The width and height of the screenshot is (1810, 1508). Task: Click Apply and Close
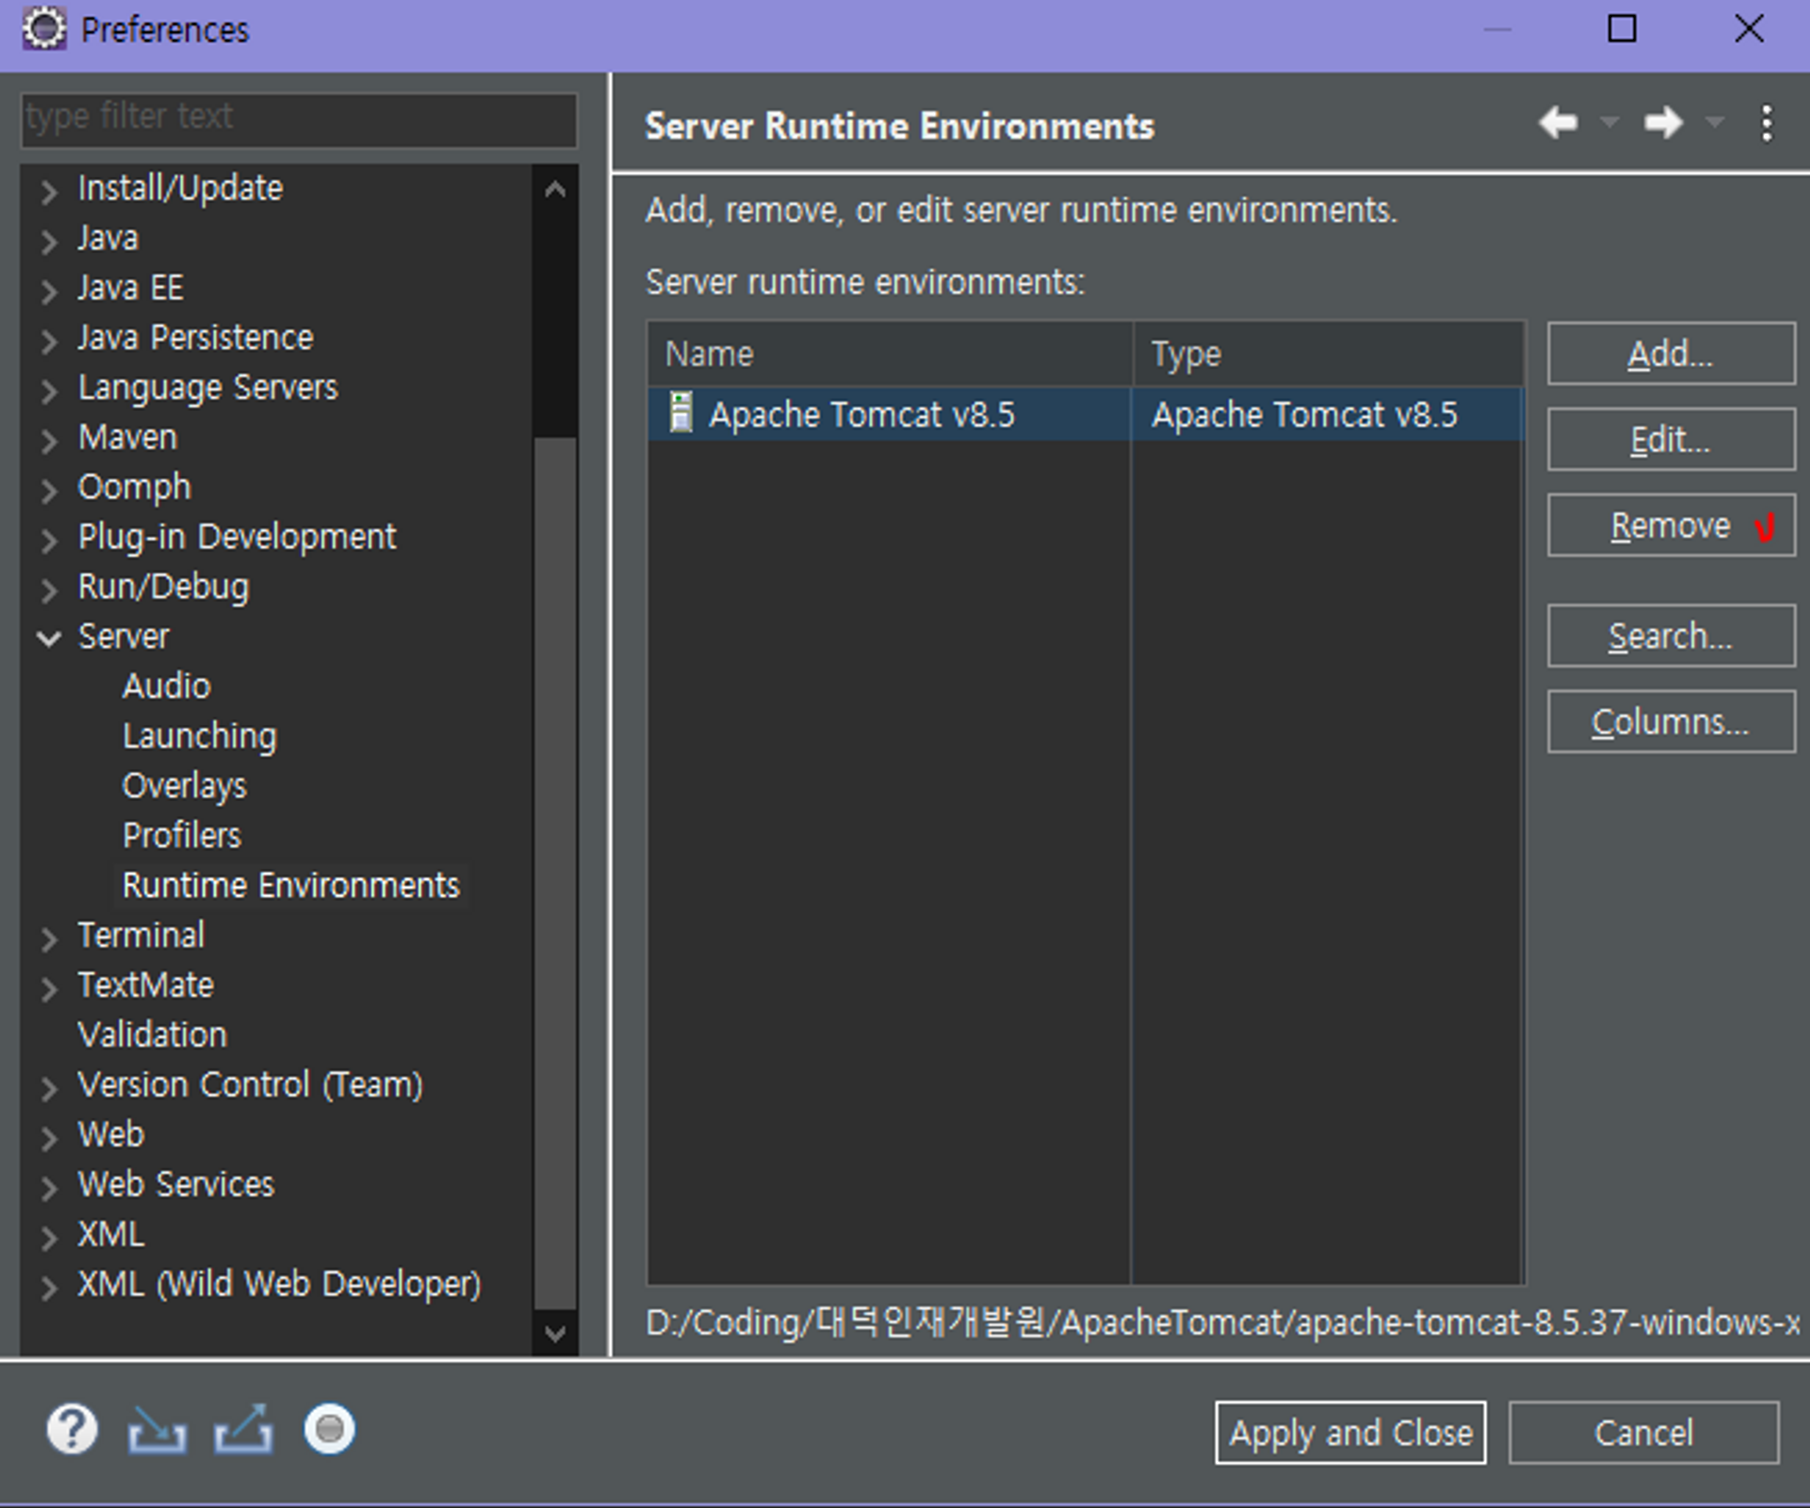[1350, 1433]
